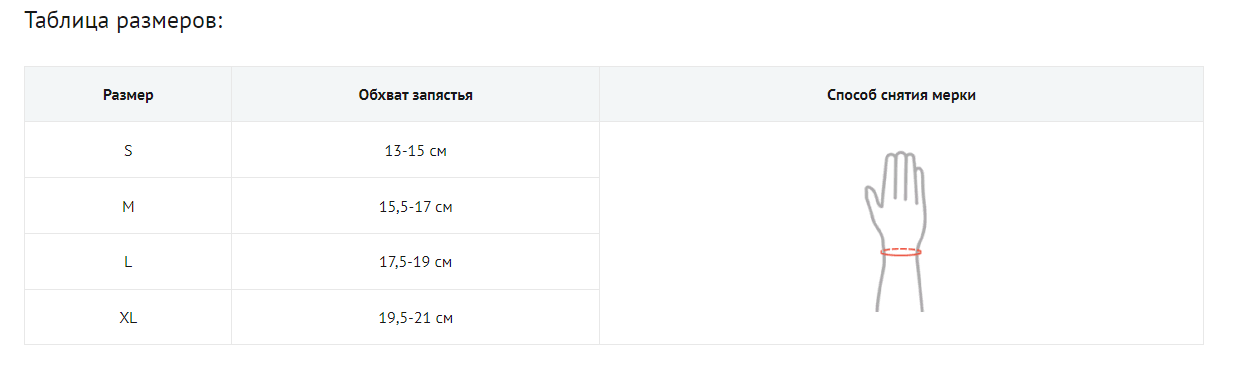Click the "Обхват запястья" column header
The image size is (1238, 366).
tap(416, 95)
